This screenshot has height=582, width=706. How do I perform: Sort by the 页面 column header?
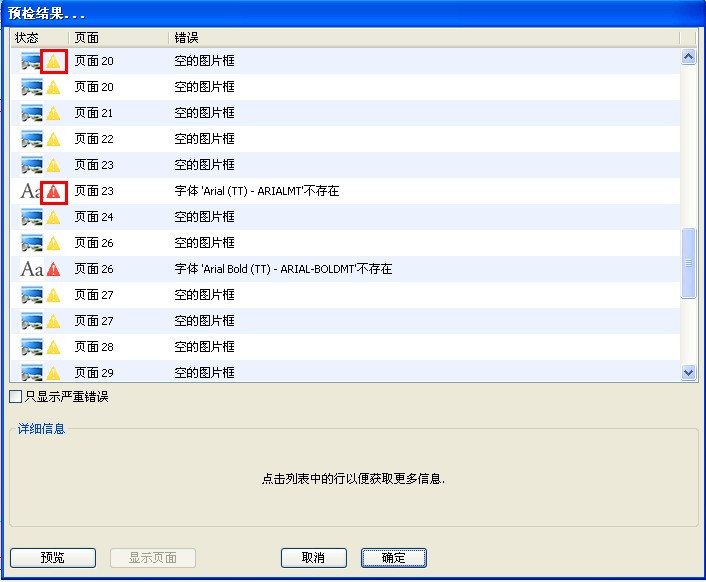pyautogui.click(x=118, y=38)
